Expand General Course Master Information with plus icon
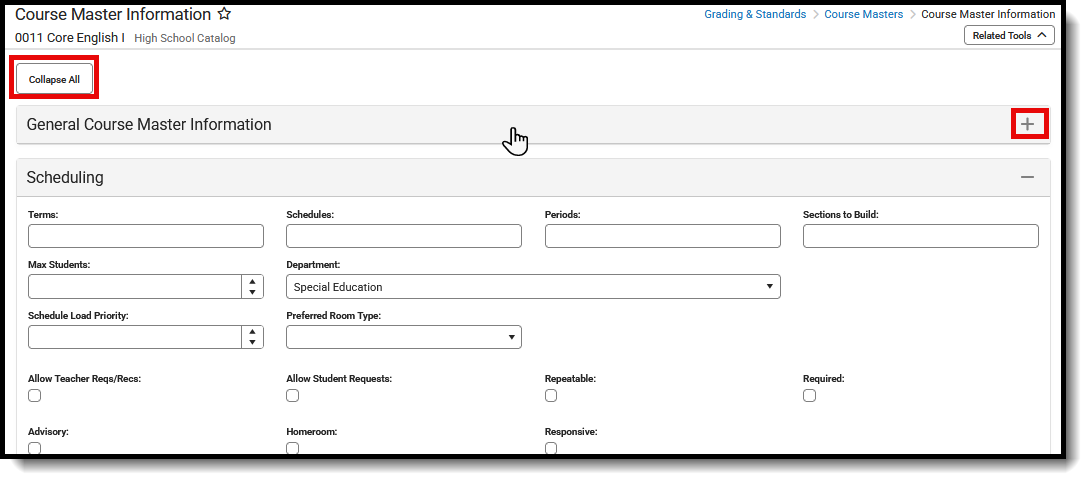Viewport: 1091px width, 484px height. (x=1028, y=124)
